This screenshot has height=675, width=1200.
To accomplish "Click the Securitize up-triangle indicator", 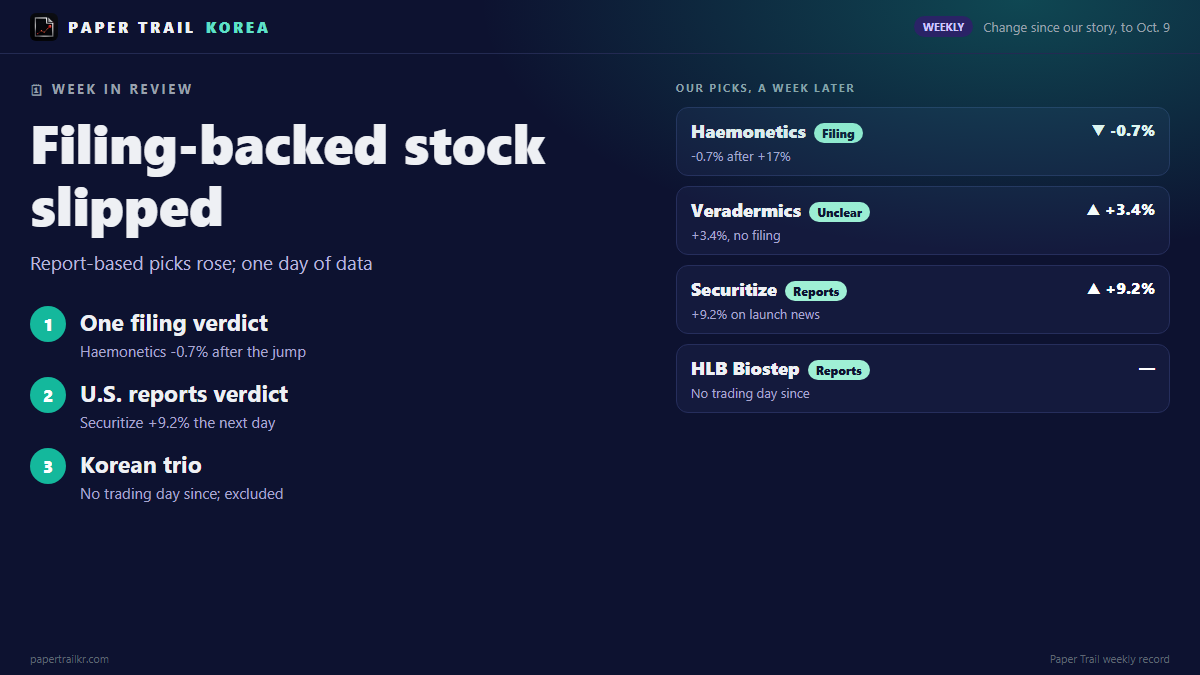I will pos(1093,289).
